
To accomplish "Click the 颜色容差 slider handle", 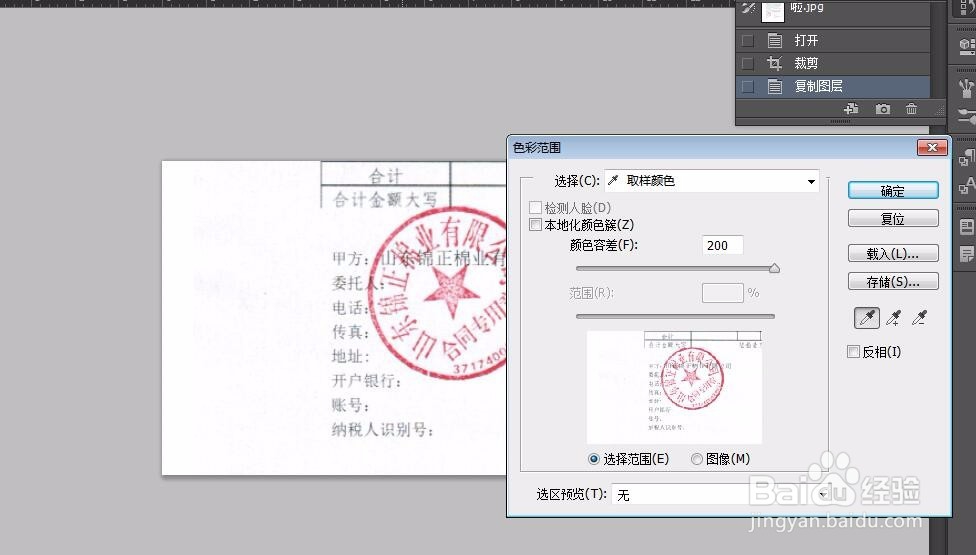I will [x=774, y=268].
